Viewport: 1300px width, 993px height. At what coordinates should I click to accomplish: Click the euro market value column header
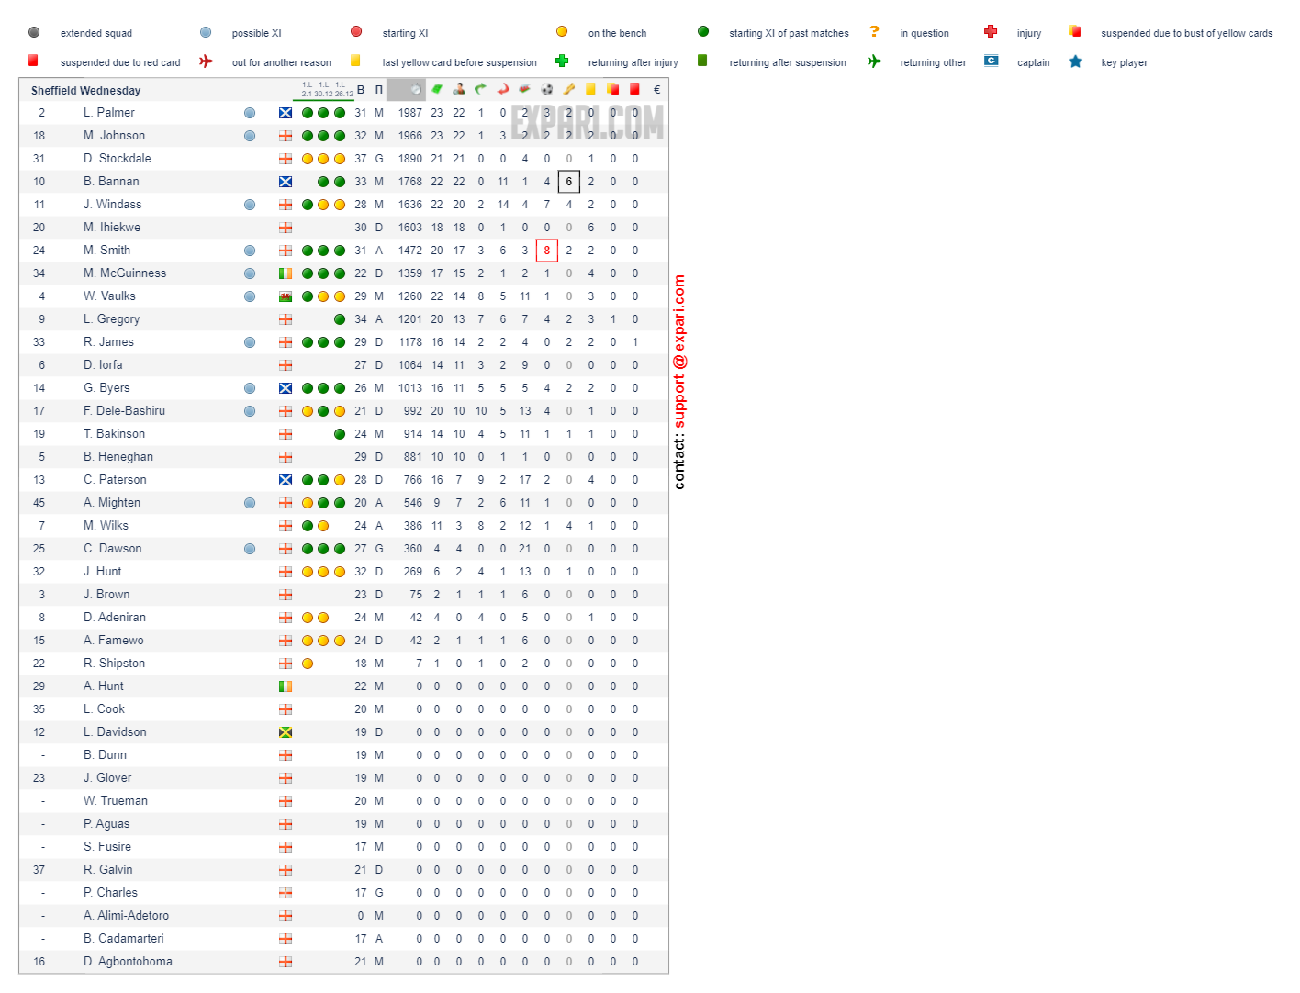657,90
